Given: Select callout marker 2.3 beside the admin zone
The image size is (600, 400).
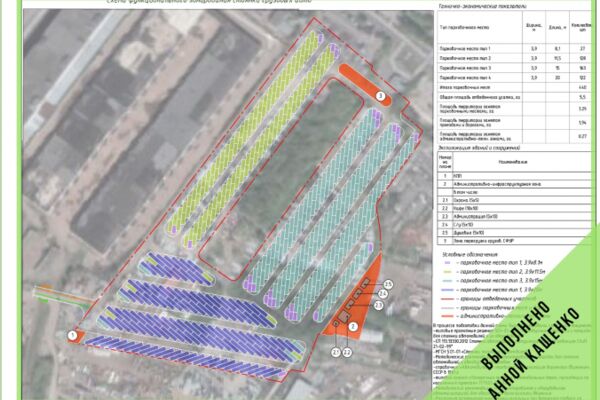Looking at the screenshot, I should (378, 305).
